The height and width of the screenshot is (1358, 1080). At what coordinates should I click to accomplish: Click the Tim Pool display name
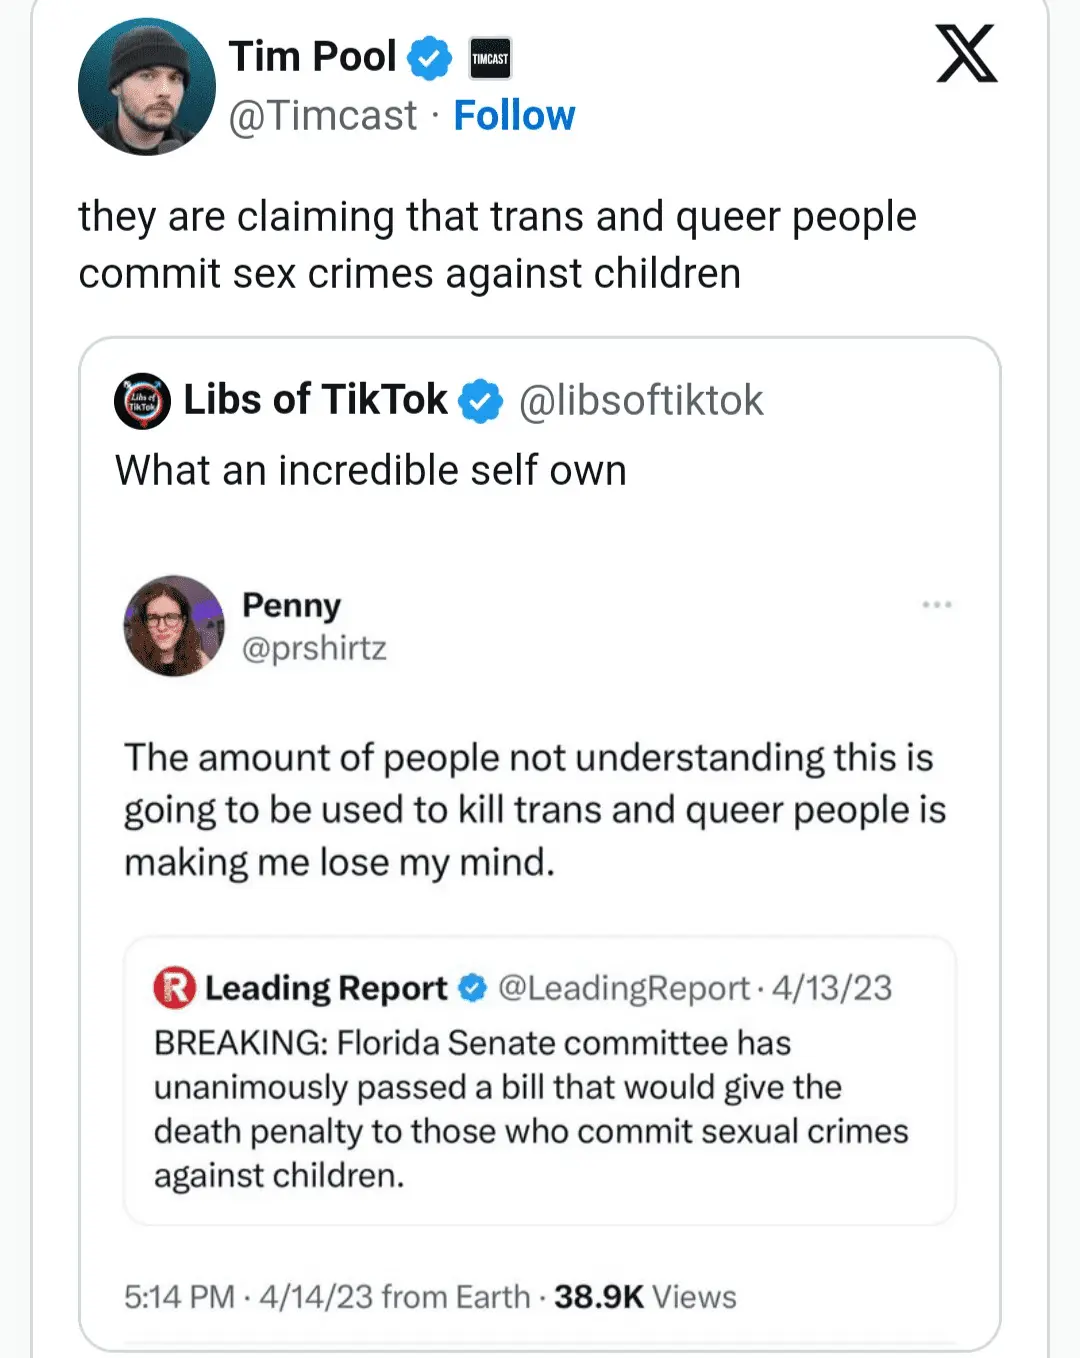[312, 57]
